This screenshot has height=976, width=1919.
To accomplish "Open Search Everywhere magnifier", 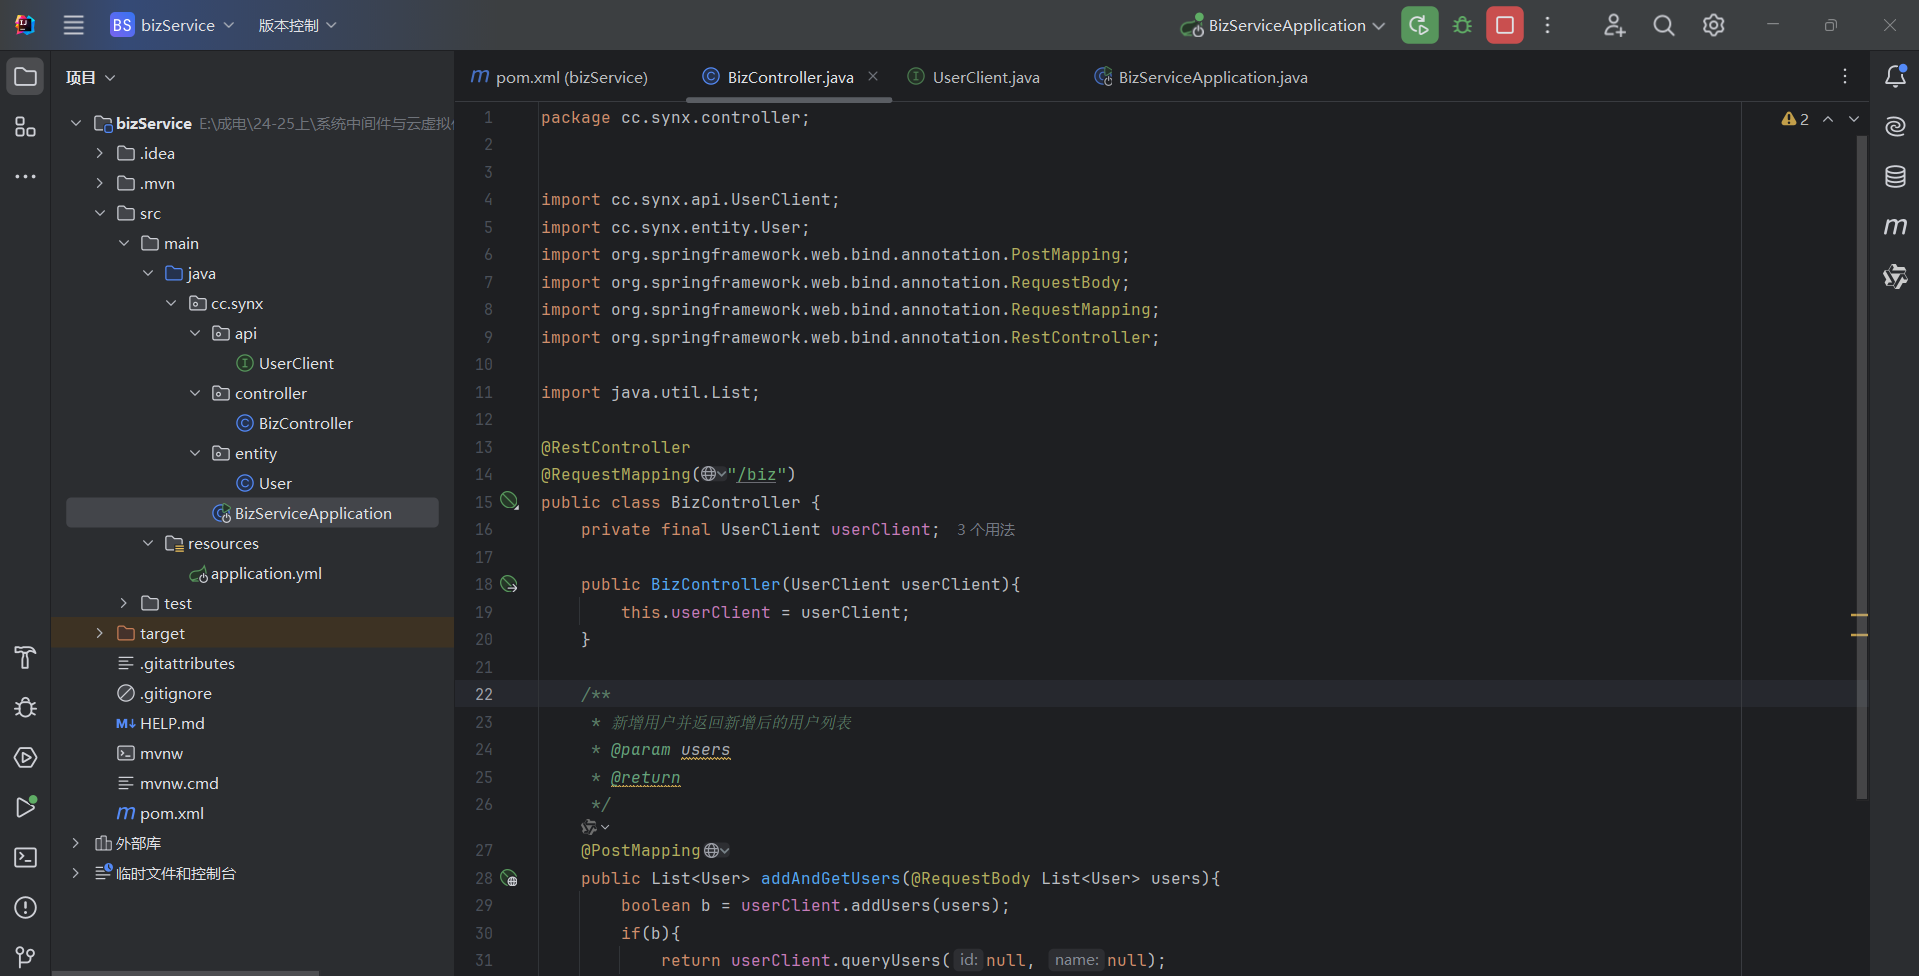I will point(1664,25).
